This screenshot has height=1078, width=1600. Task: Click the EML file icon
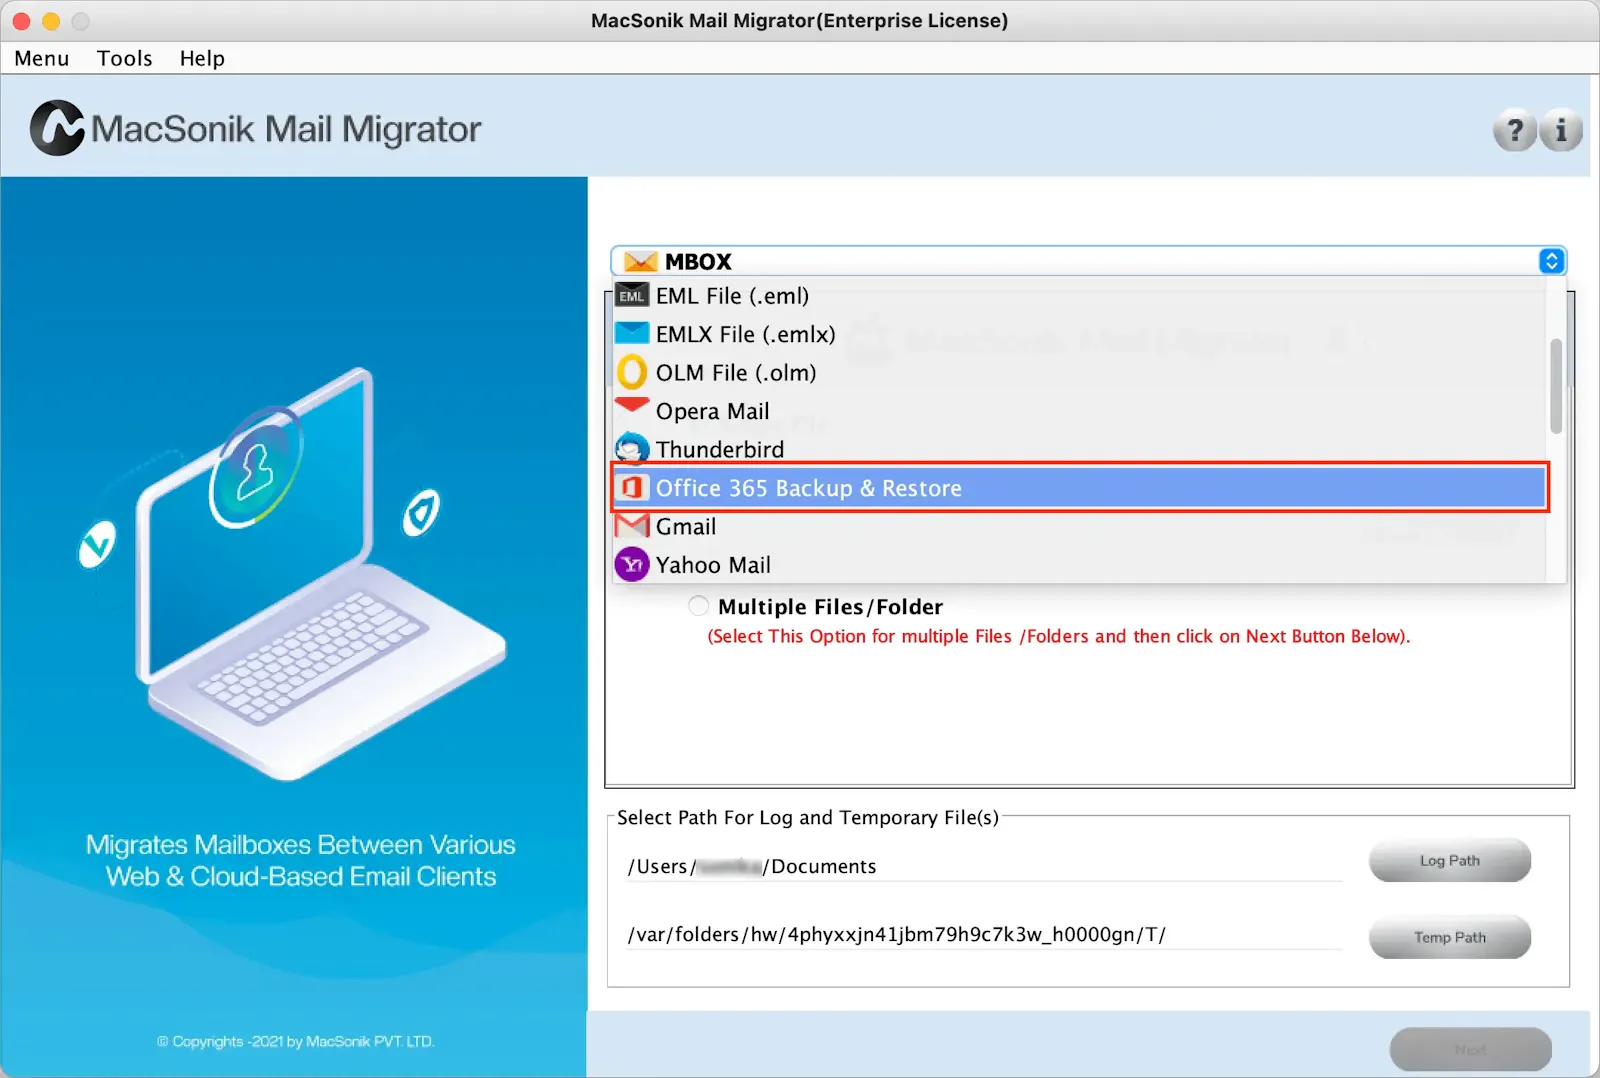click(x=632, y=296)
